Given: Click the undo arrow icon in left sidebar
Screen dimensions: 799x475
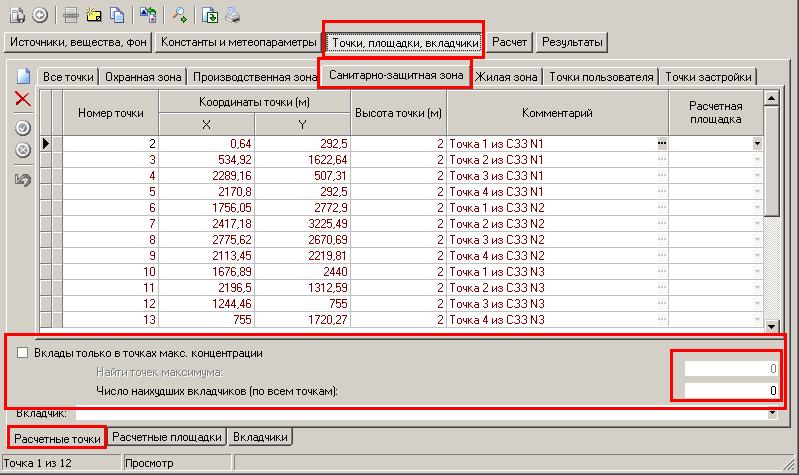Looking at the screenshot, I should [x=22, y=180].
